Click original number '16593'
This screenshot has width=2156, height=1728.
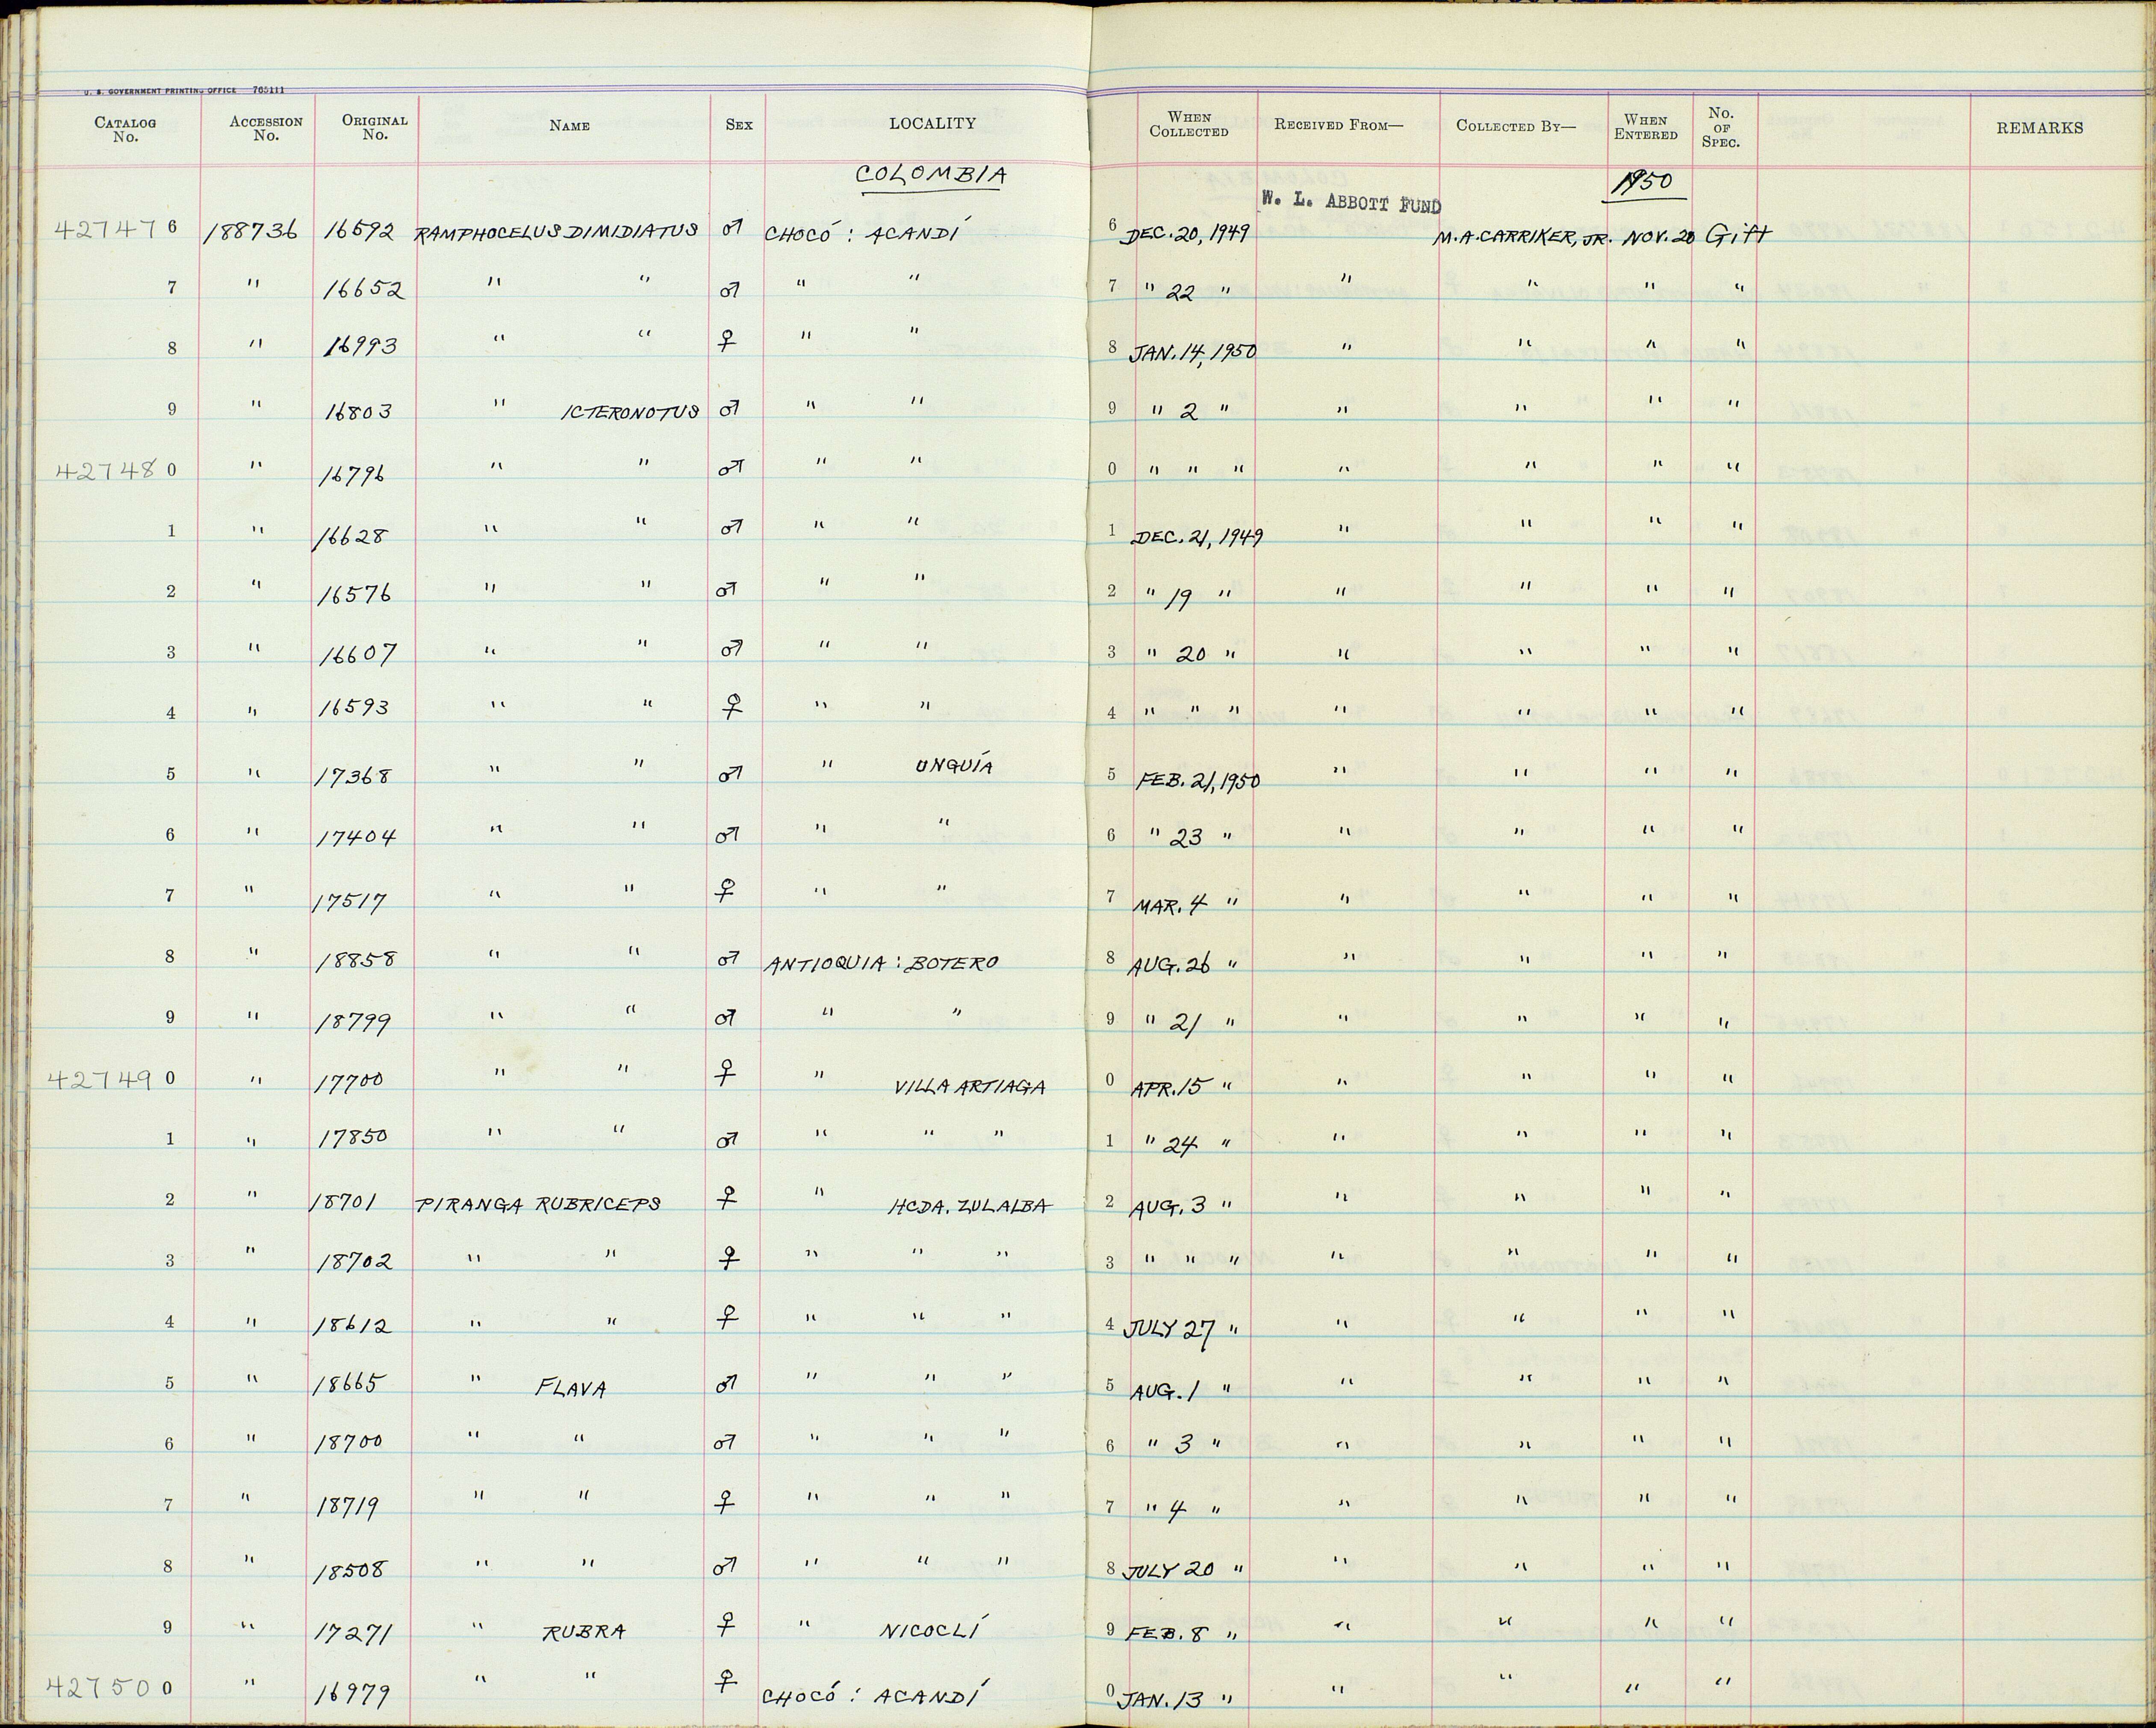[x=354, y=708]
